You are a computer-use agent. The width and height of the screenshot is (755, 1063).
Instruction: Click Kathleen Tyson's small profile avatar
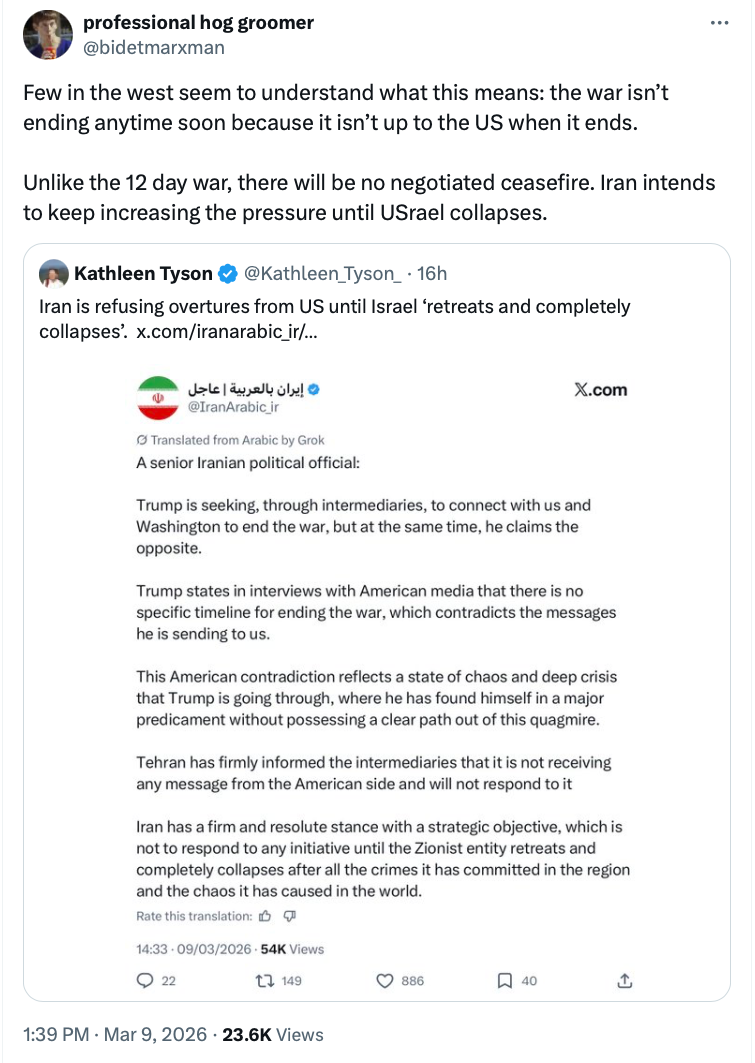click(52, 273)
